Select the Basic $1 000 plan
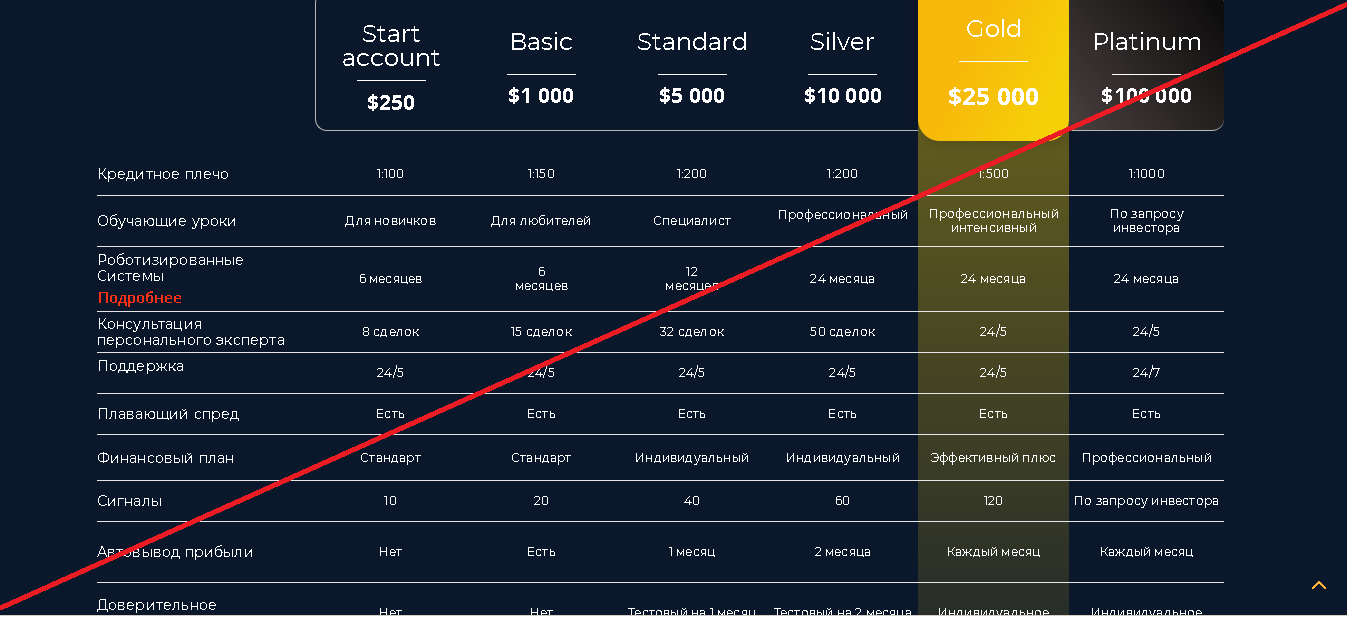 541,67
